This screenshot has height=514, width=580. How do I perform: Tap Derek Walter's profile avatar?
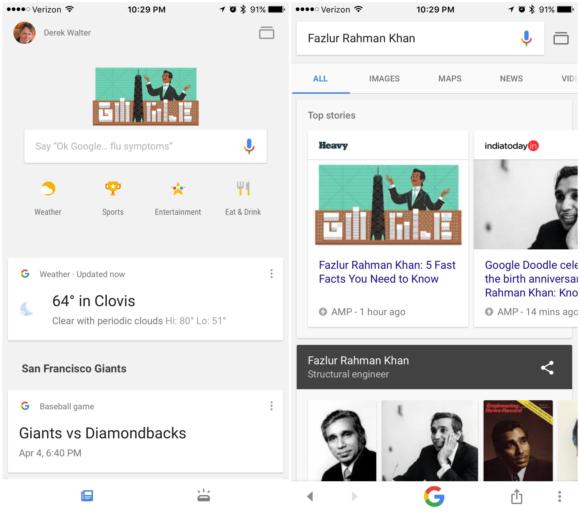(x=24, y=33)
